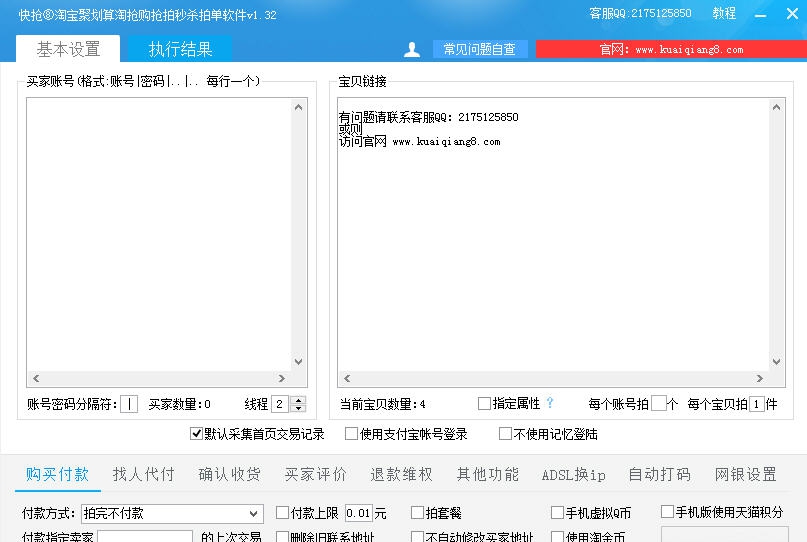
Task: Check the 指定属性 option
Action: coord(484,404)
